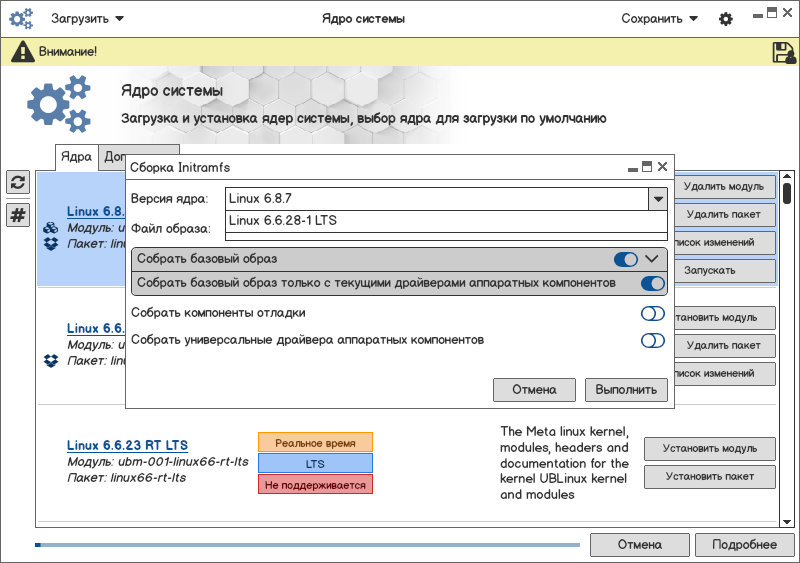Select 'Linux 6.6.28-1 LTS' from the list
800x563 pixels.
click(x=283, y=221)
